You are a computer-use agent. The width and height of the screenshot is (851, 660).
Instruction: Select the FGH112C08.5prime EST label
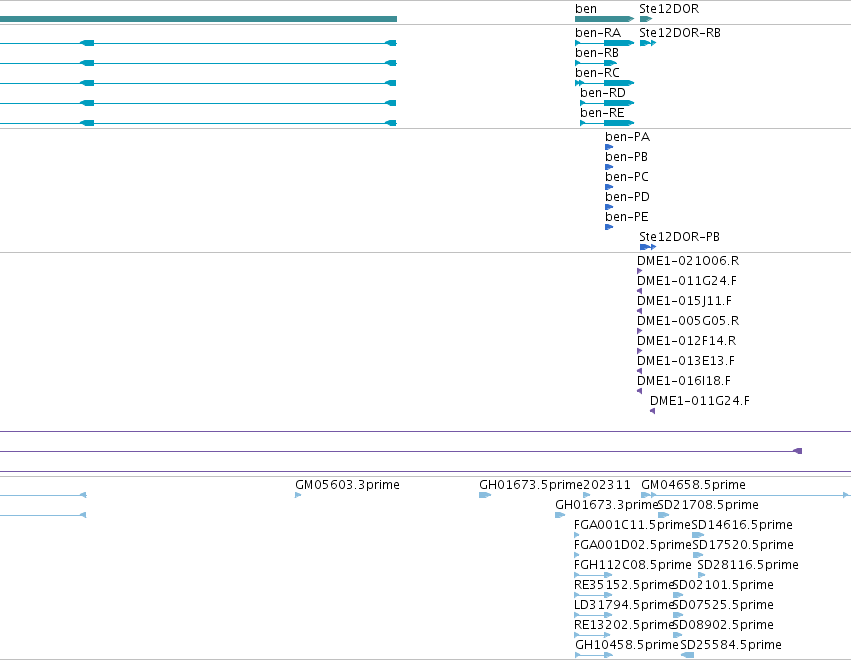(x=633, y=566)
